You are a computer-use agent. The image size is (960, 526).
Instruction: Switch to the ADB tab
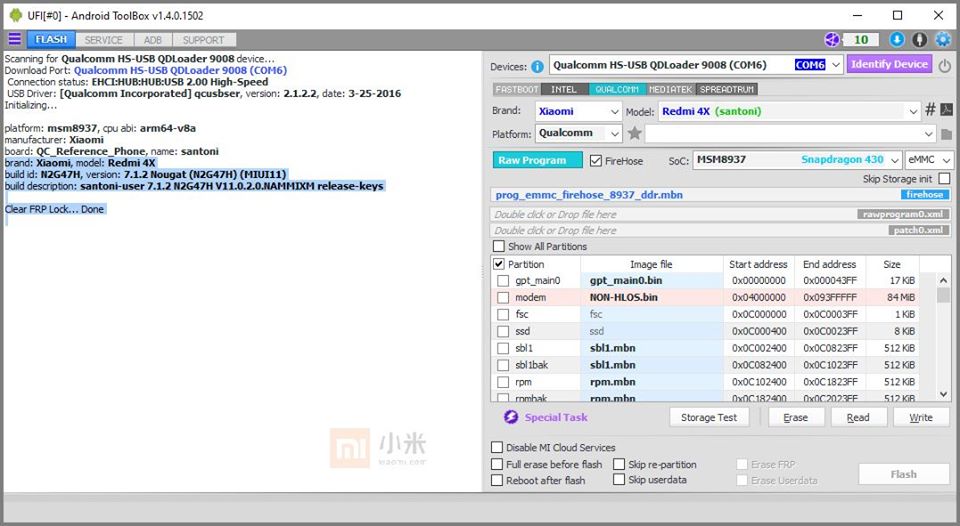[x=152, y=40]
